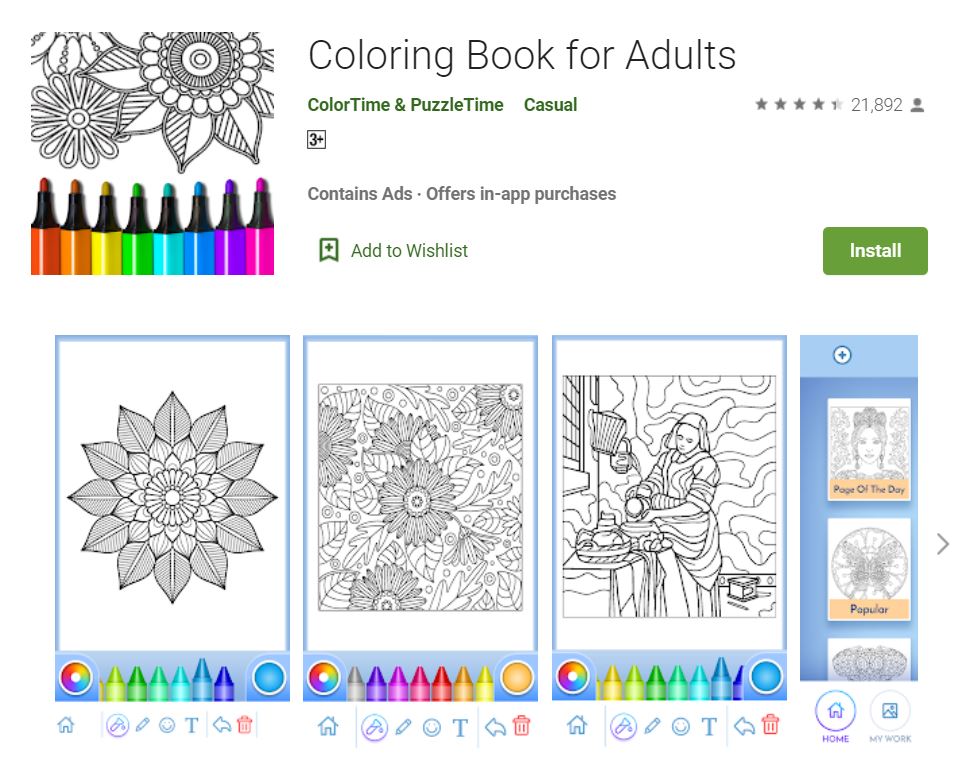The width and height of the screenshot is (968, 758).
Task: Click the home icon in first screenshot
Action: point(66,725)
